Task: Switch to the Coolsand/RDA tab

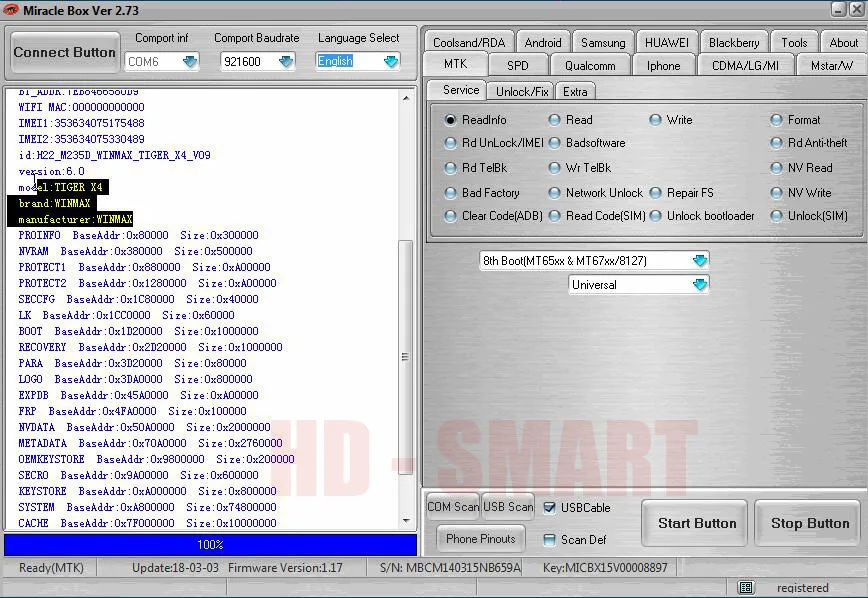Action: click(469, 43)
